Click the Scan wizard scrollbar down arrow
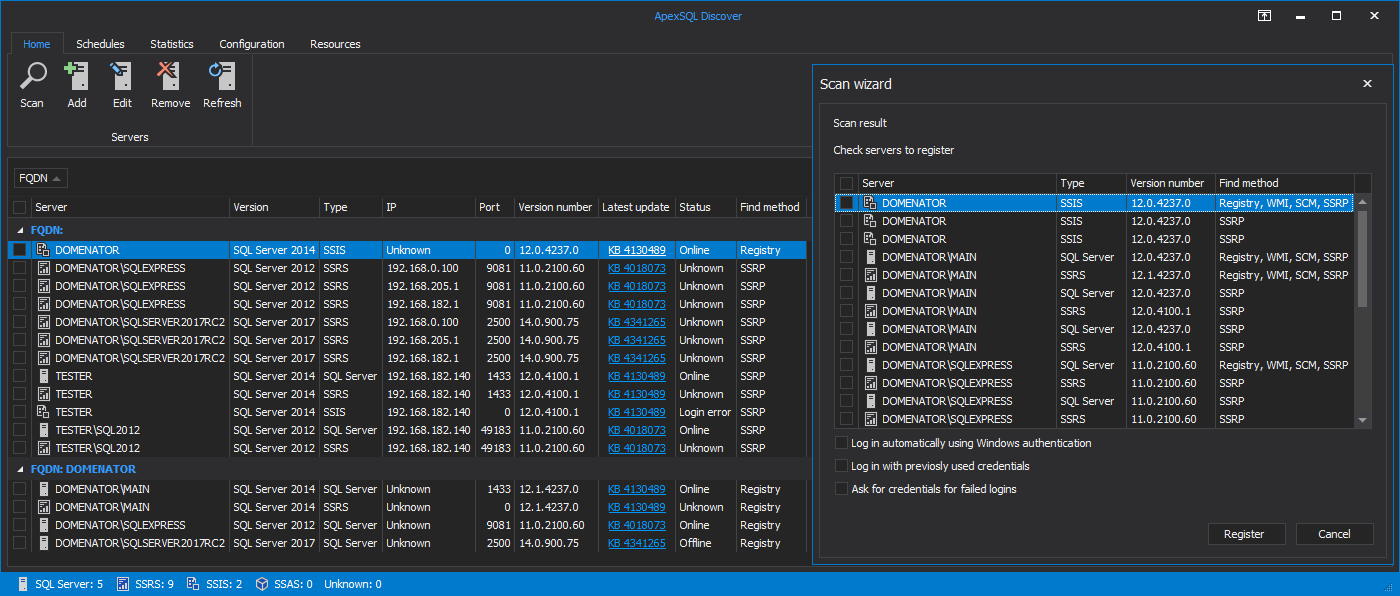This screenshot has height=596, width=1400. 1362,421
